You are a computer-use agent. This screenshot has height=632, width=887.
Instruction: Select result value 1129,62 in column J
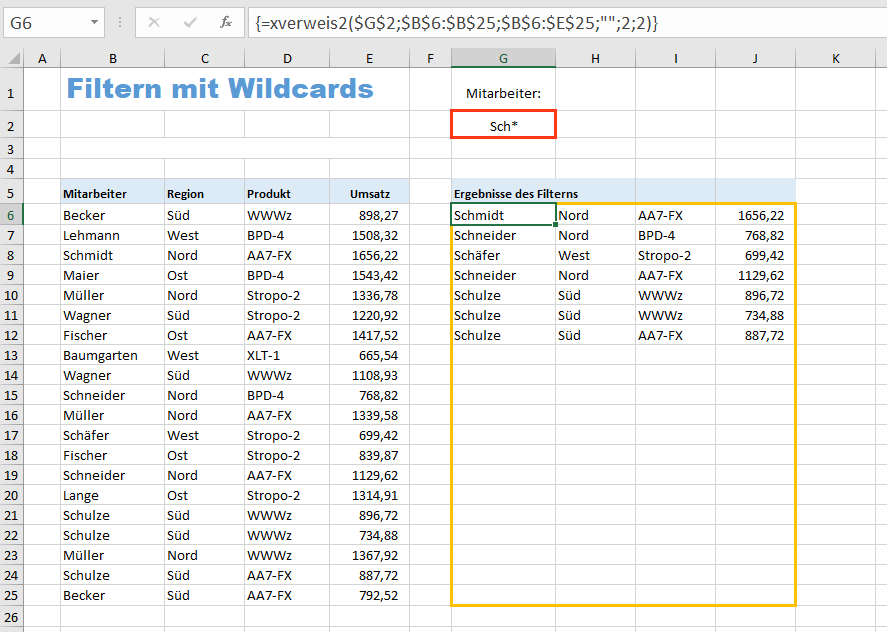tap(755, 276)
